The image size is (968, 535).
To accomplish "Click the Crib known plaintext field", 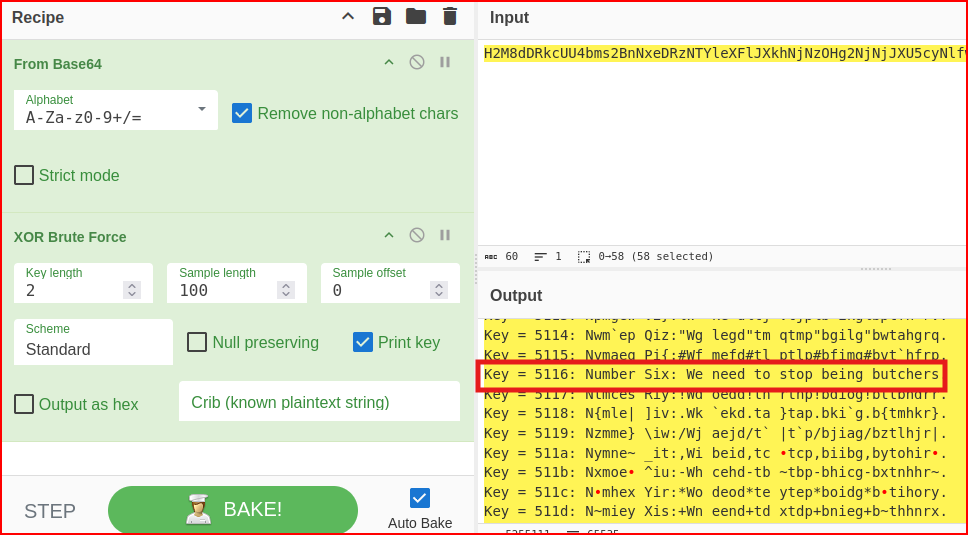I will pos(319,402).
